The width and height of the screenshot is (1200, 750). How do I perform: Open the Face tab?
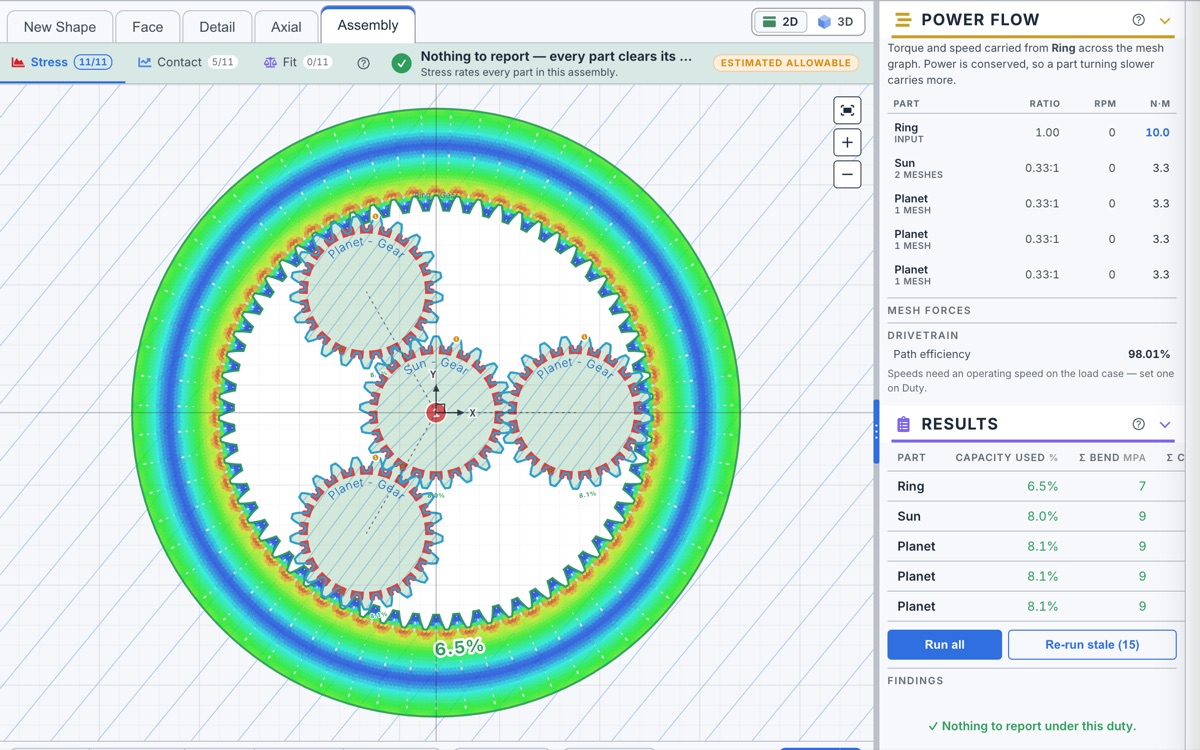pos(148,27)
